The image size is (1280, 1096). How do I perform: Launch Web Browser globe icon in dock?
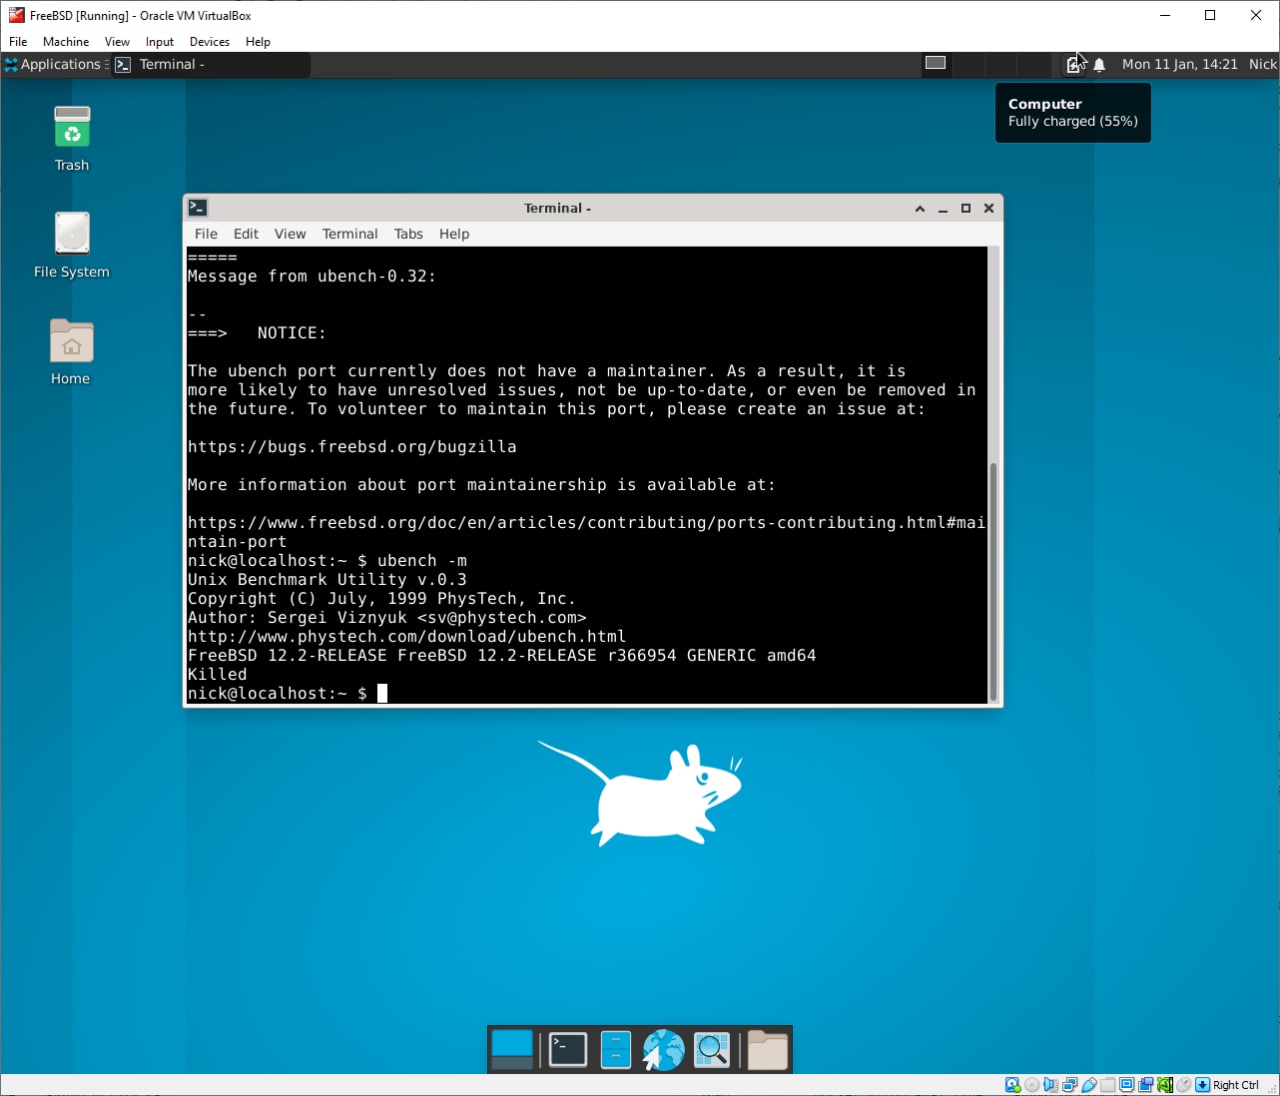coord(664,1050)
